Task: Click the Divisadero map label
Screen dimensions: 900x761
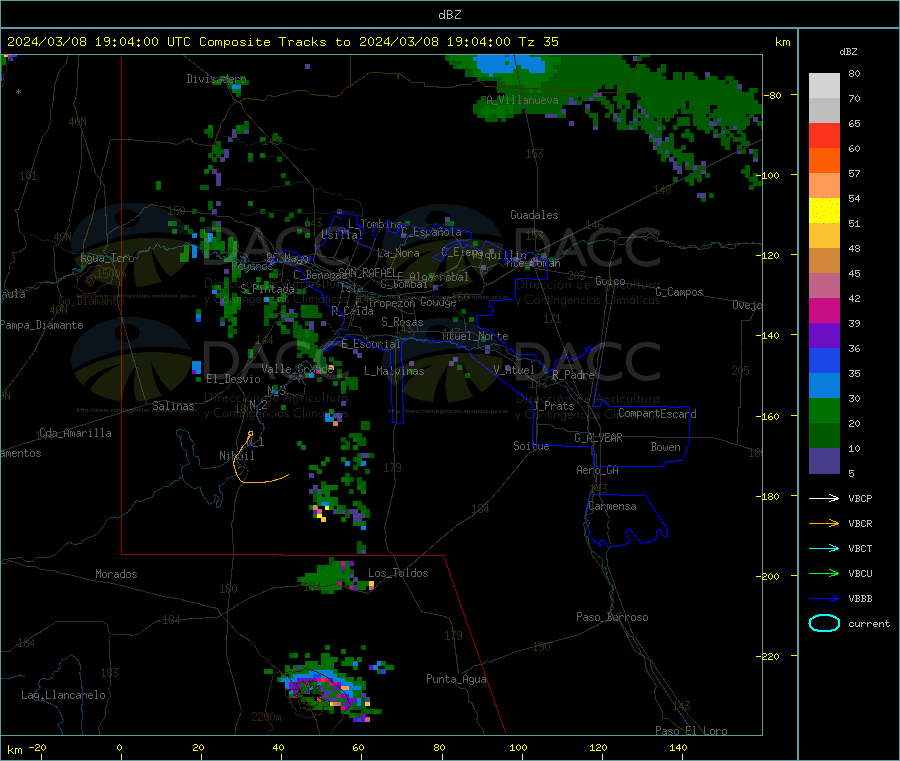Action: 216,79
